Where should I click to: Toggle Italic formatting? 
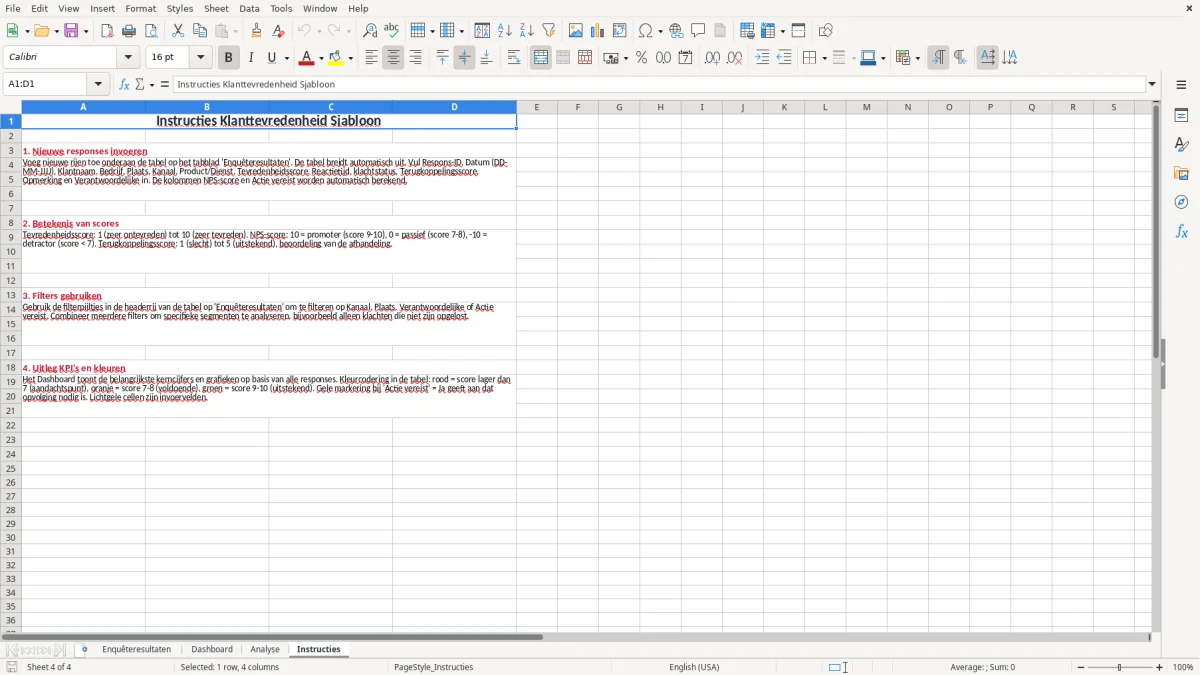[251, 58]
